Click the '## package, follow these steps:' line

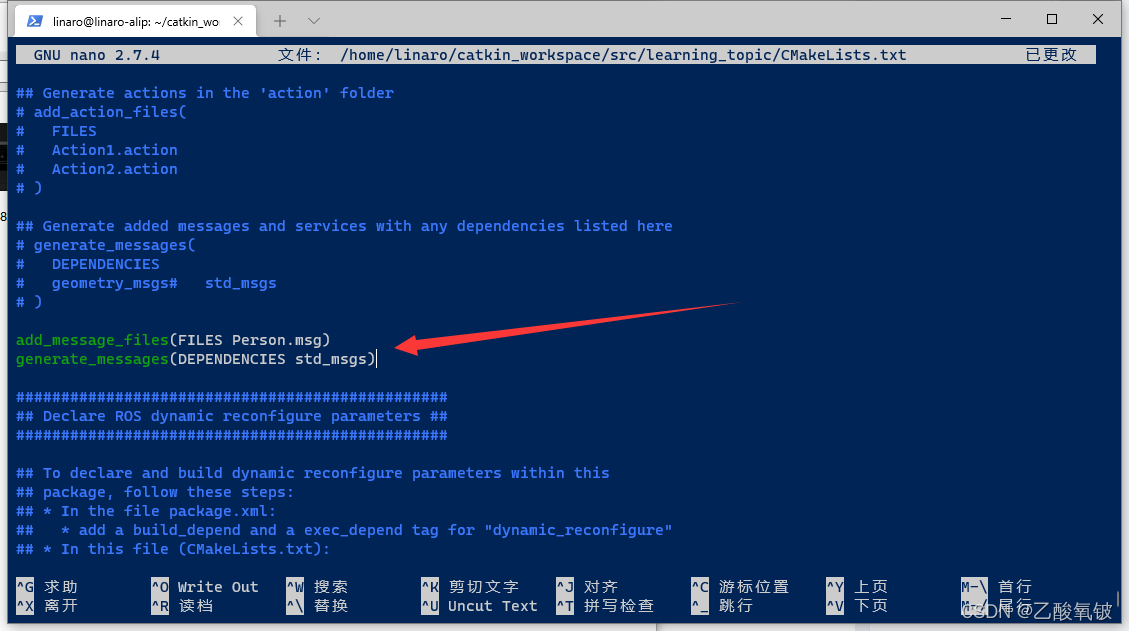[155, 492]
